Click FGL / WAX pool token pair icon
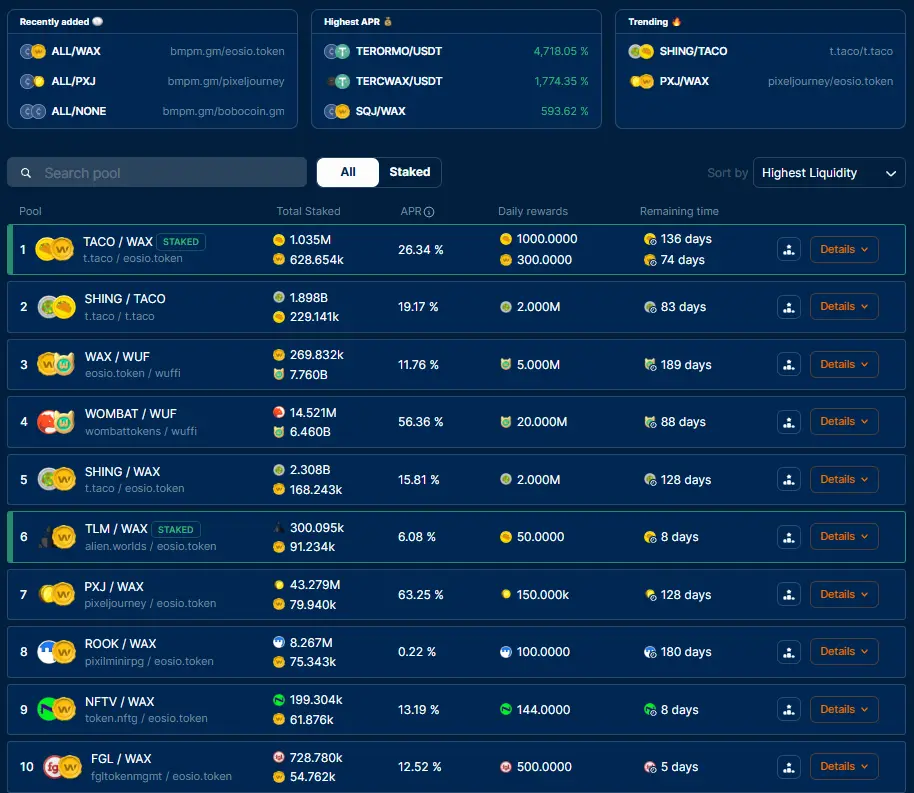The width and height of the screenshot is (914, 793). click(62, 766)
